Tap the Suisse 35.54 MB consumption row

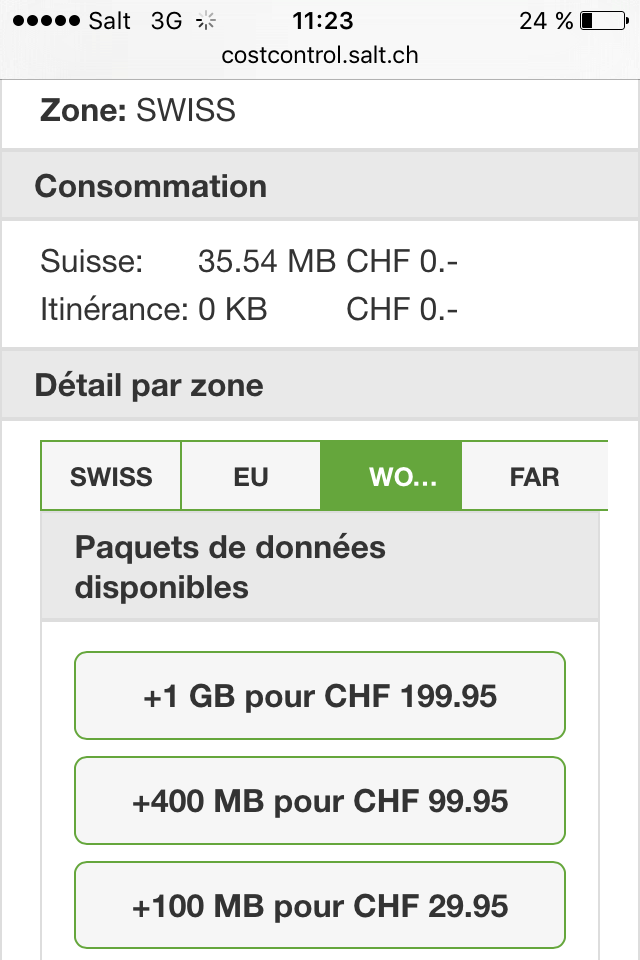249,261
